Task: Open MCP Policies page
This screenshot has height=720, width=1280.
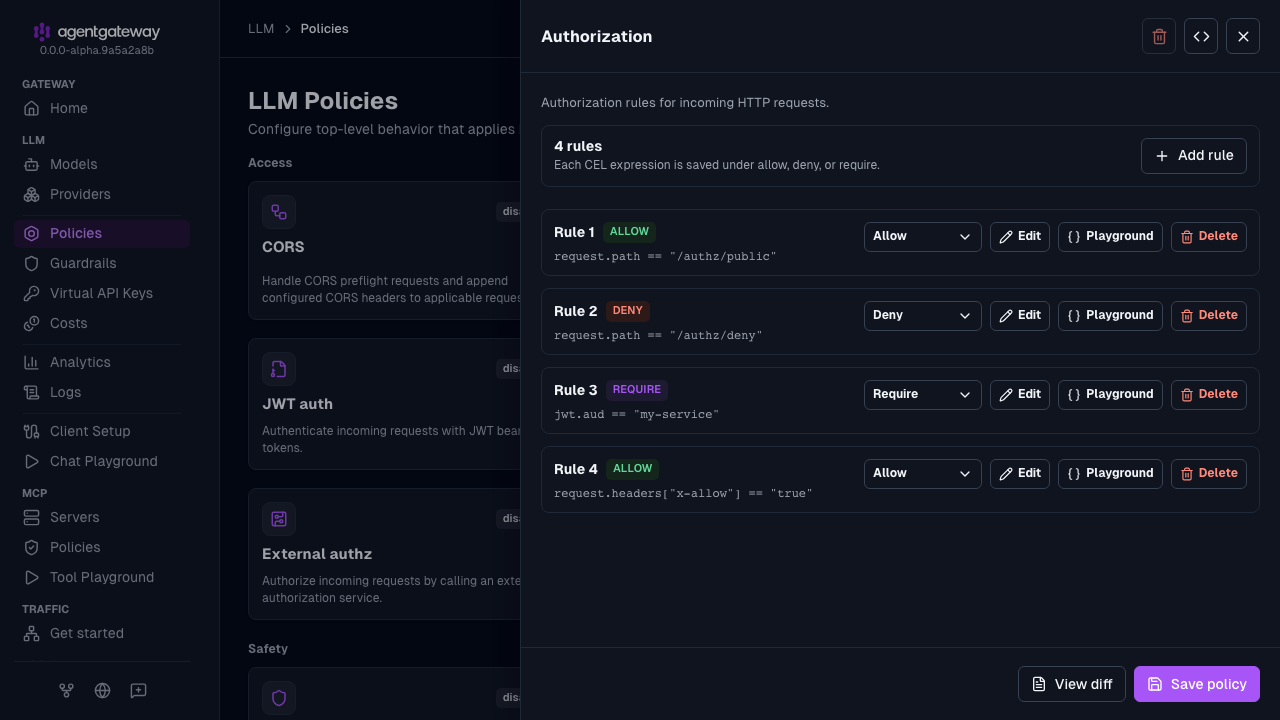Action: (x=102, y=547)
